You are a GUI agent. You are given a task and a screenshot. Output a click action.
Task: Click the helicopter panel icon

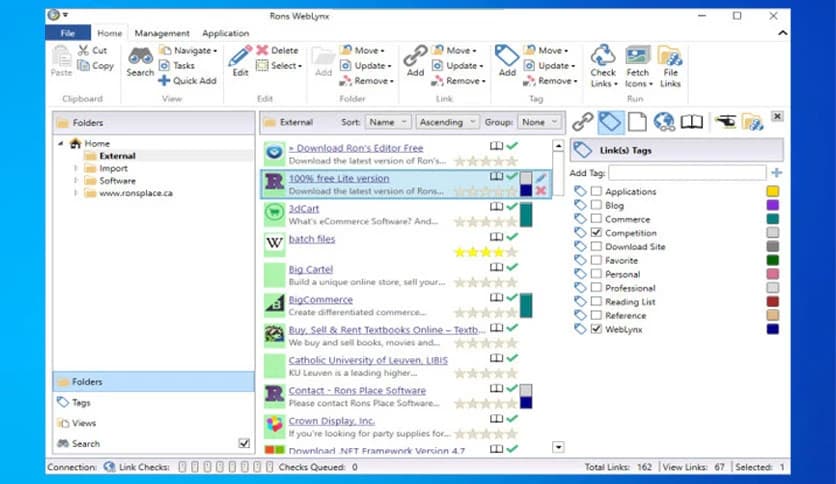tap(725, 122)
